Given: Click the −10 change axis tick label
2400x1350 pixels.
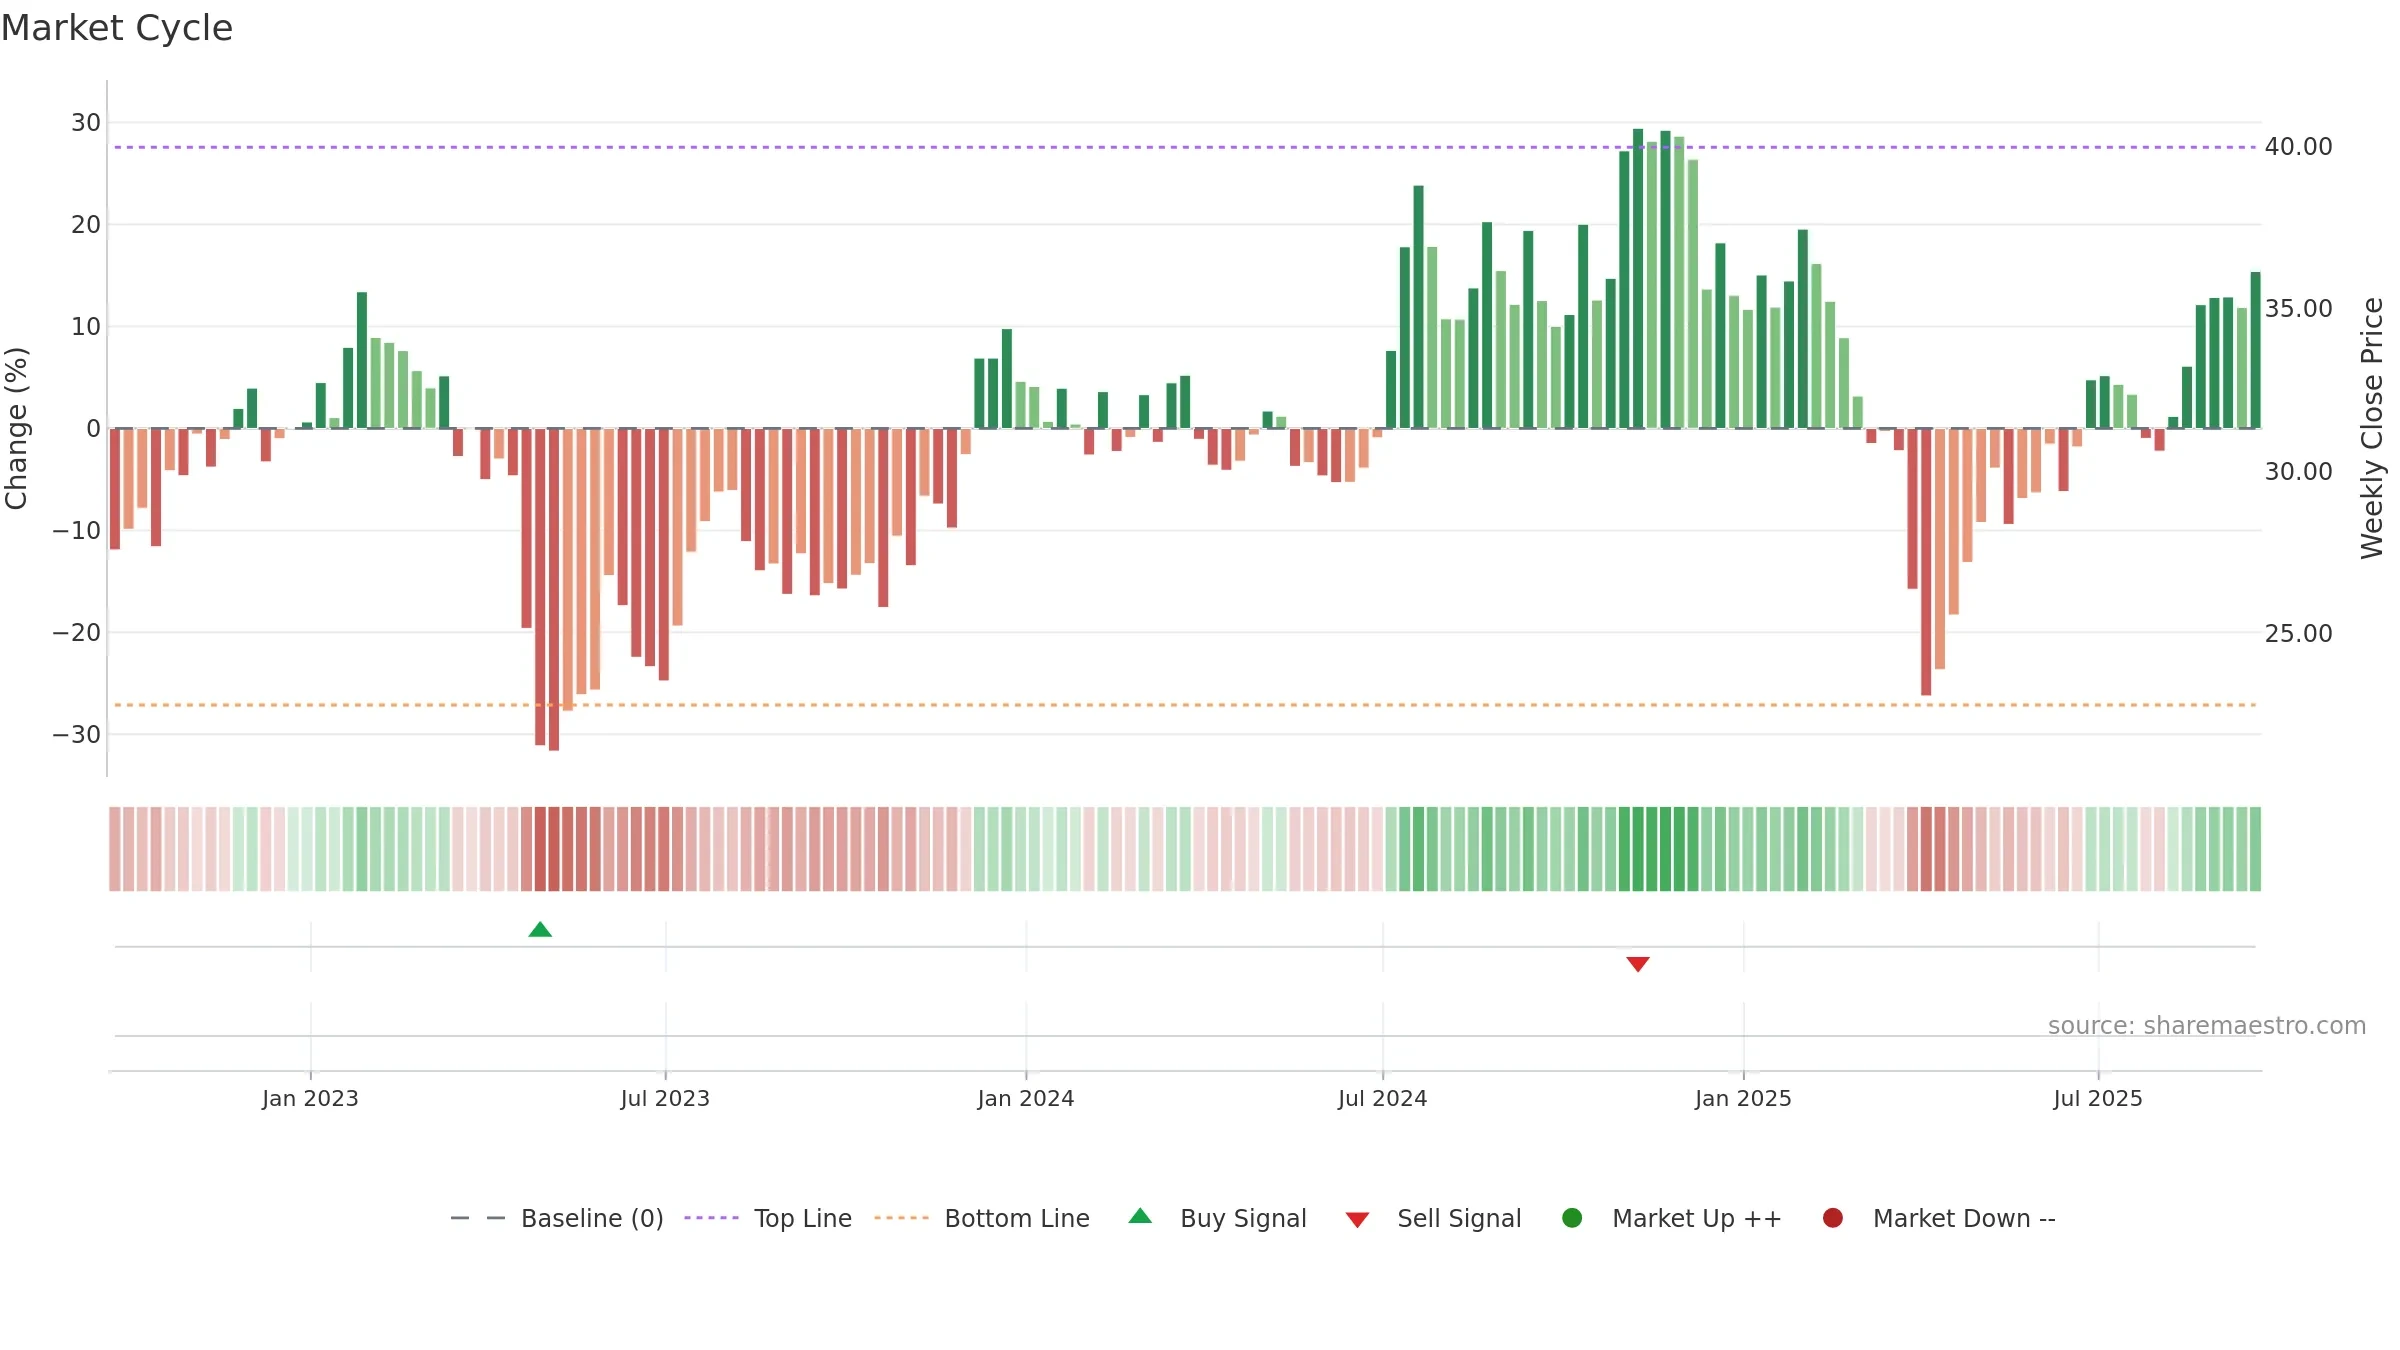Looking at the screenshot, I should click(77, 531).
